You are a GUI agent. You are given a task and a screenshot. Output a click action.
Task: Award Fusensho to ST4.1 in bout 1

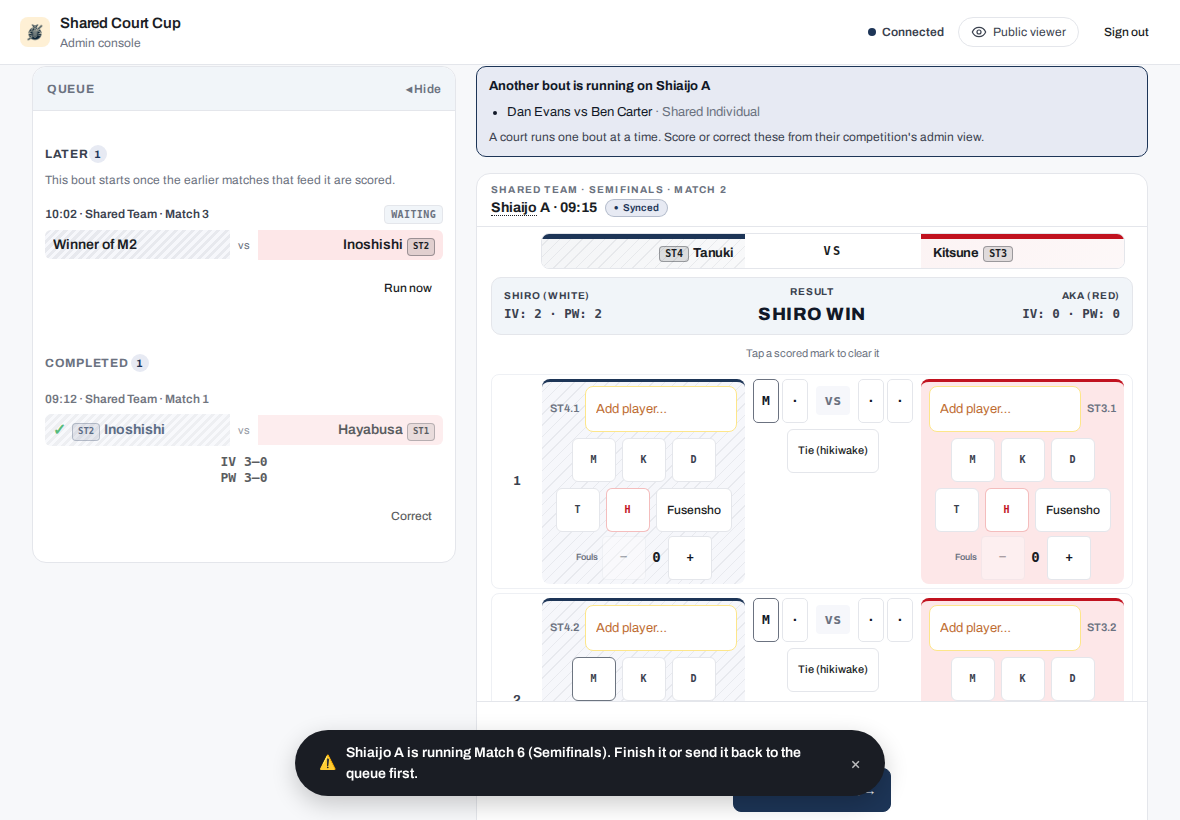[694, 510]
